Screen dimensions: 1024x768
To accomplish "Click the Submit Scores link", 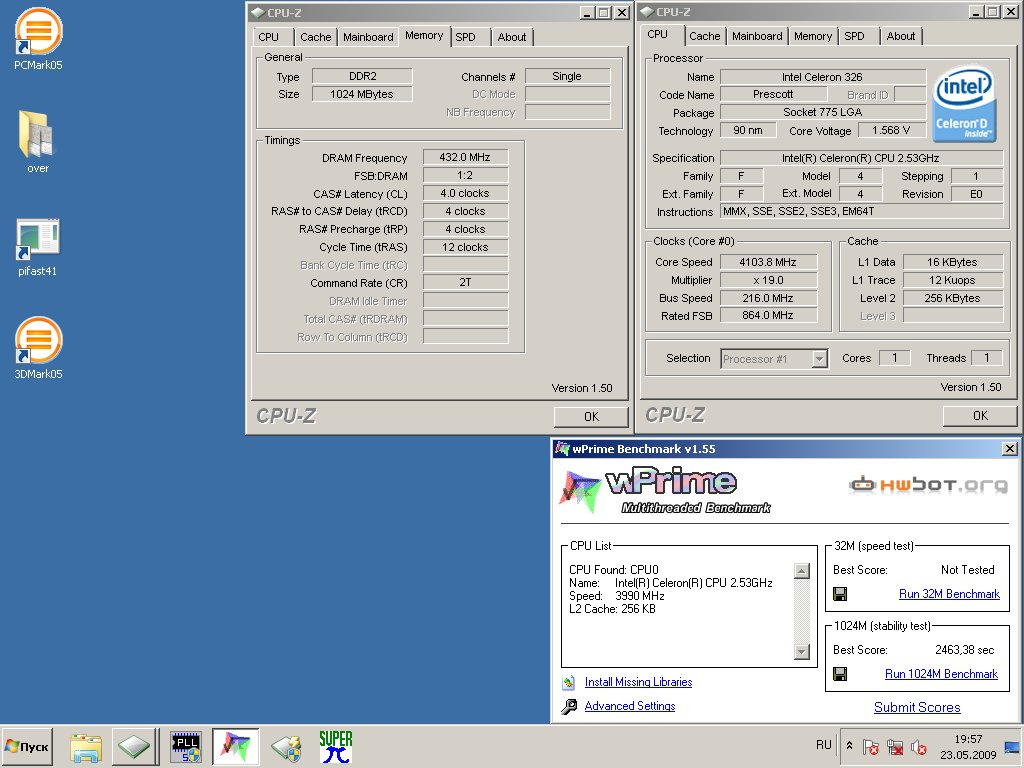I will coord(917,707).
